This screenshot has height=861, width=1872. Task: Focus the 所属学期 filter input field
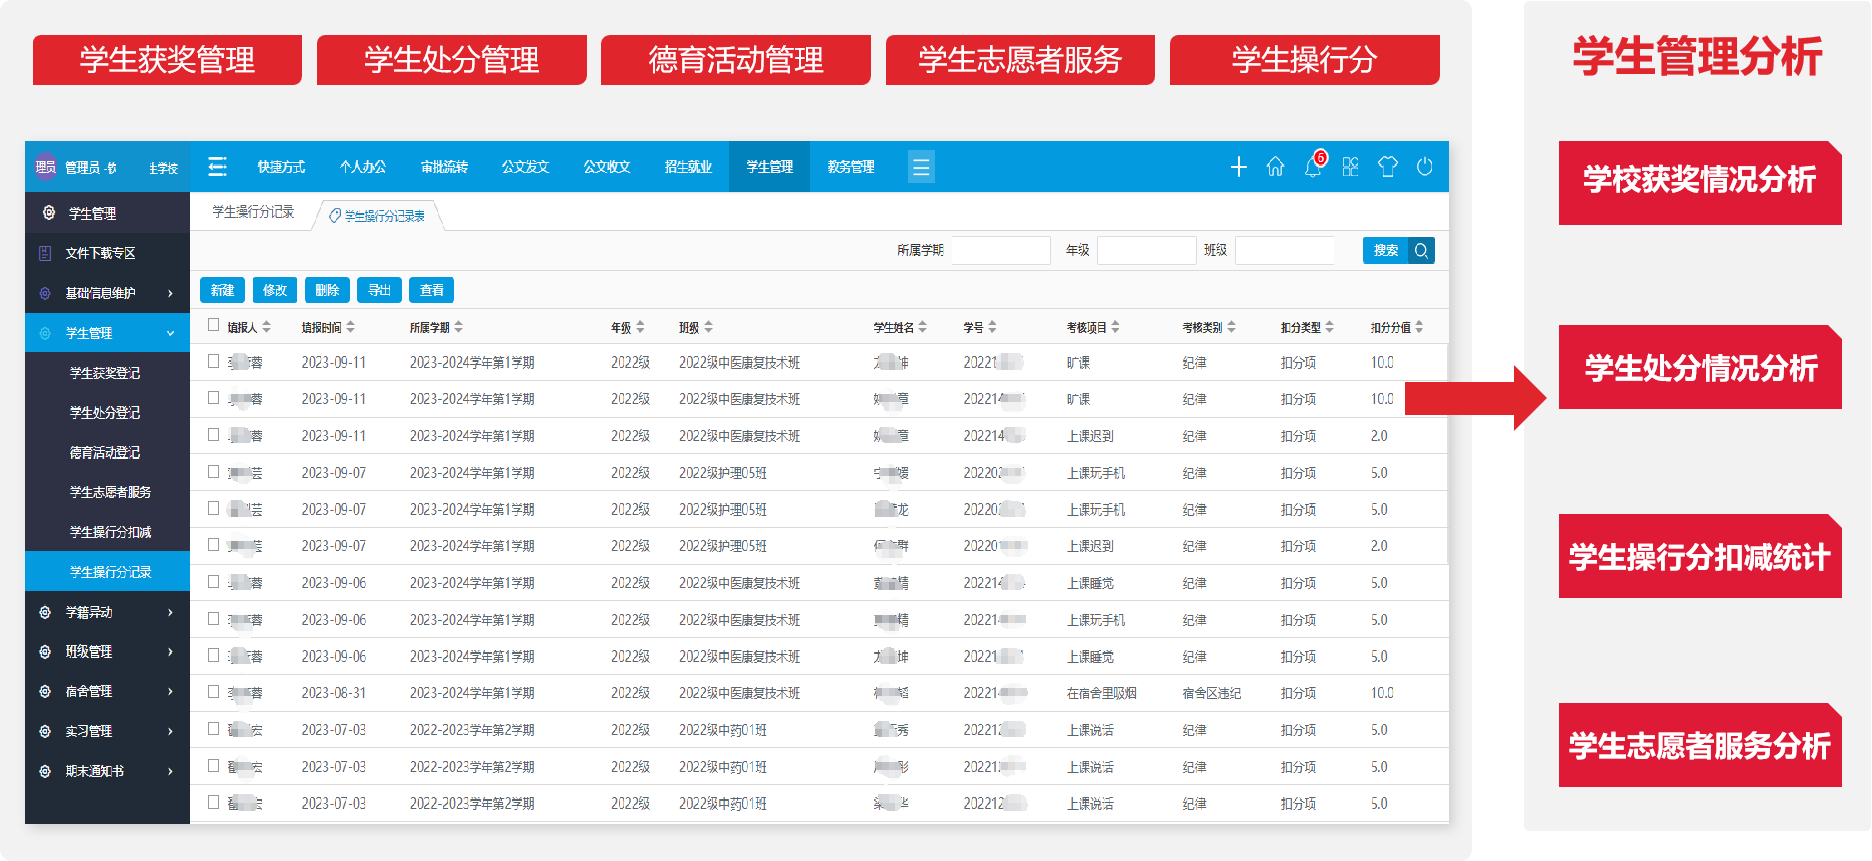click(1000, 250)
